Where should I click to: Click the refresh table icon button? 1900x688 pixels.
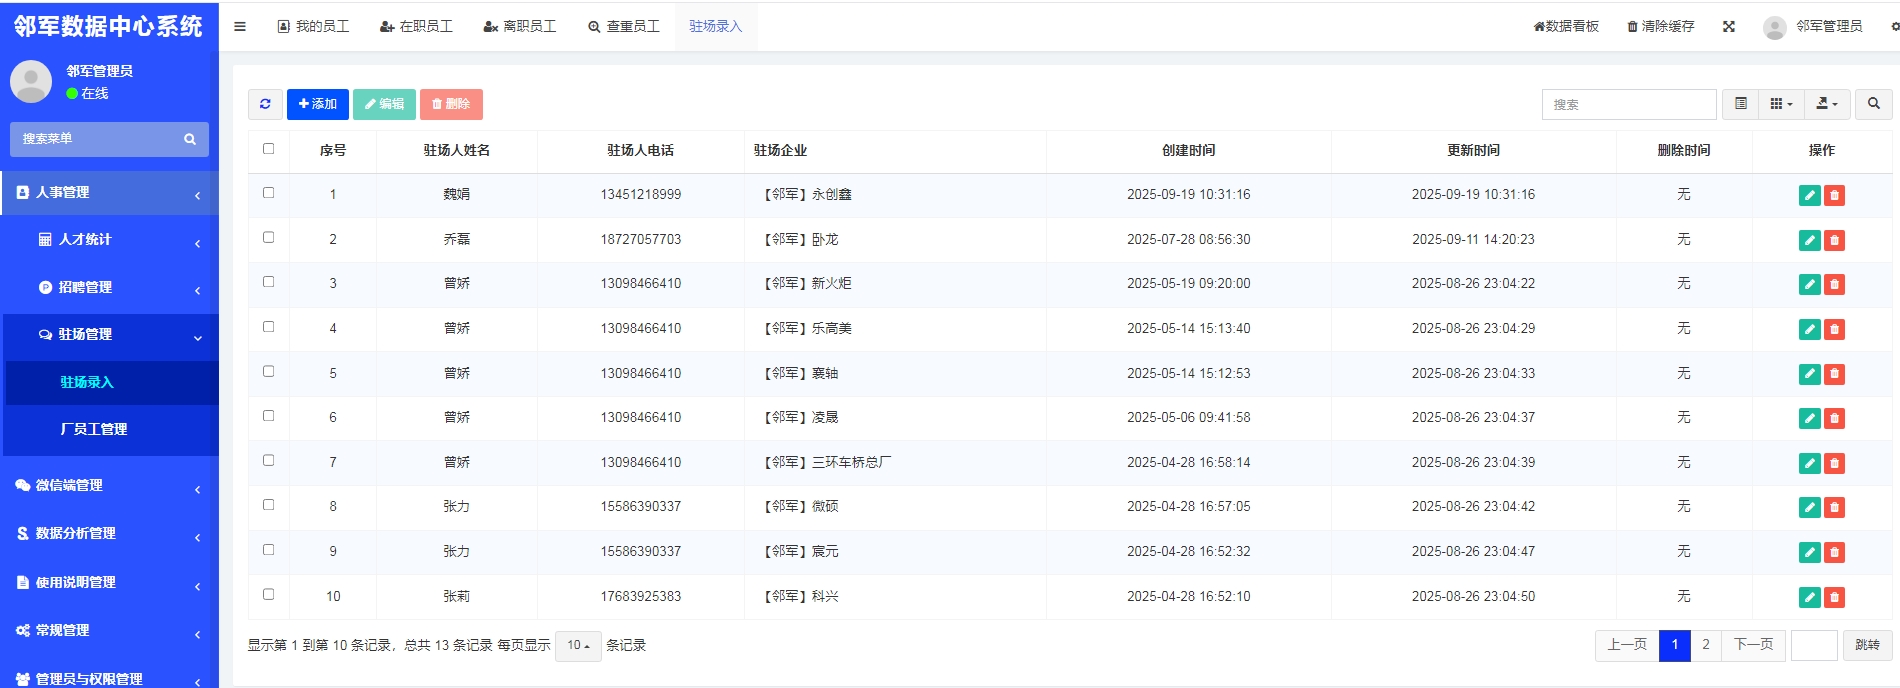coord(265,104)
